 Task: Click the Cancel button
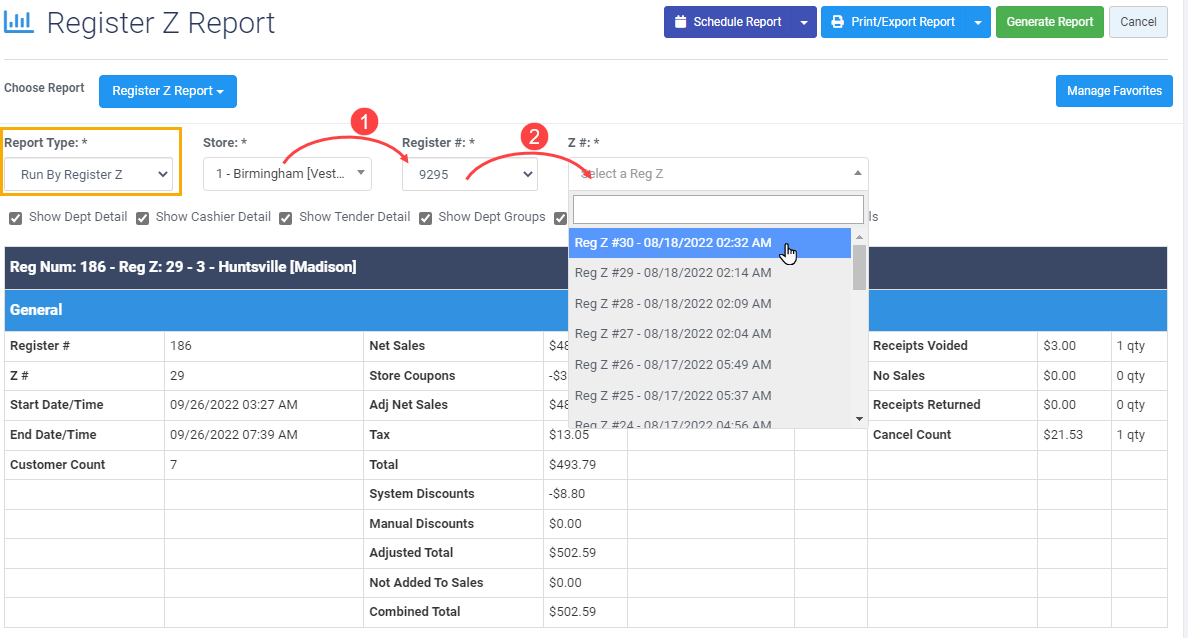click(1138, 22)
